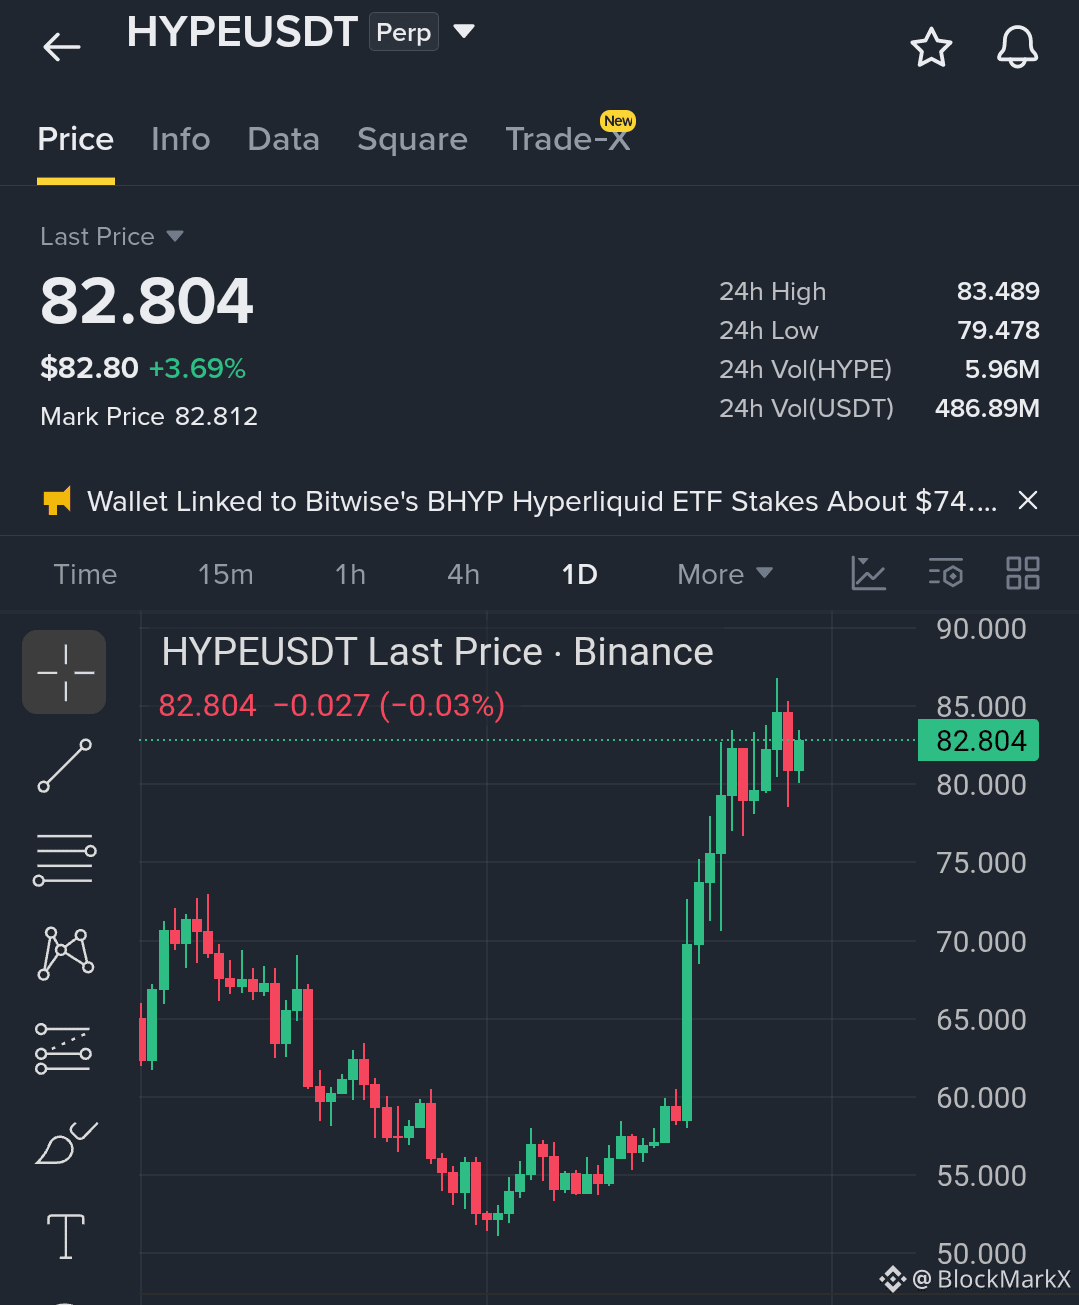The height and width of the screenshot is (1305, 1079).
Task: Open the chart settings icon
Action: 946,573
